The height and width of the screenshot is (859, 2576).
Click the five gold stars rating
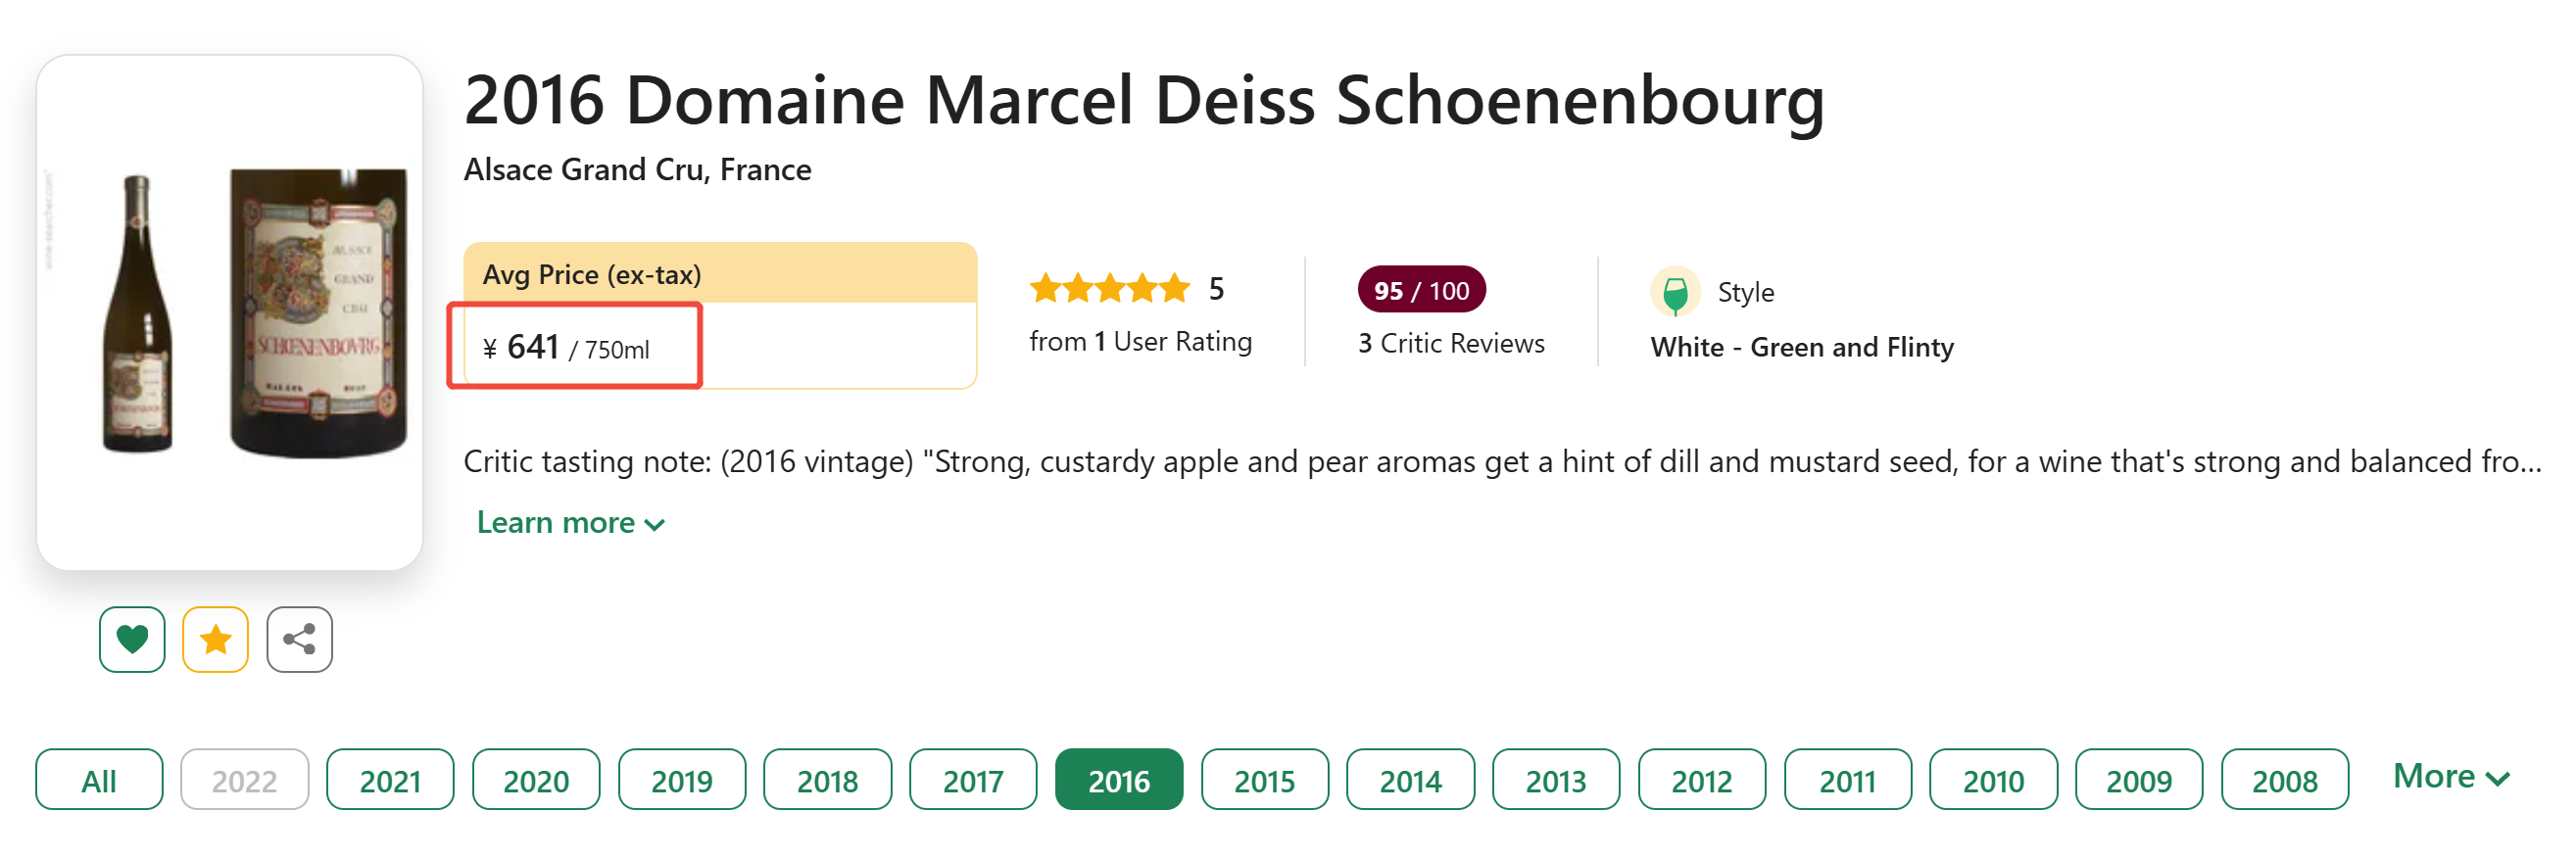click(x=1109, y=289)
